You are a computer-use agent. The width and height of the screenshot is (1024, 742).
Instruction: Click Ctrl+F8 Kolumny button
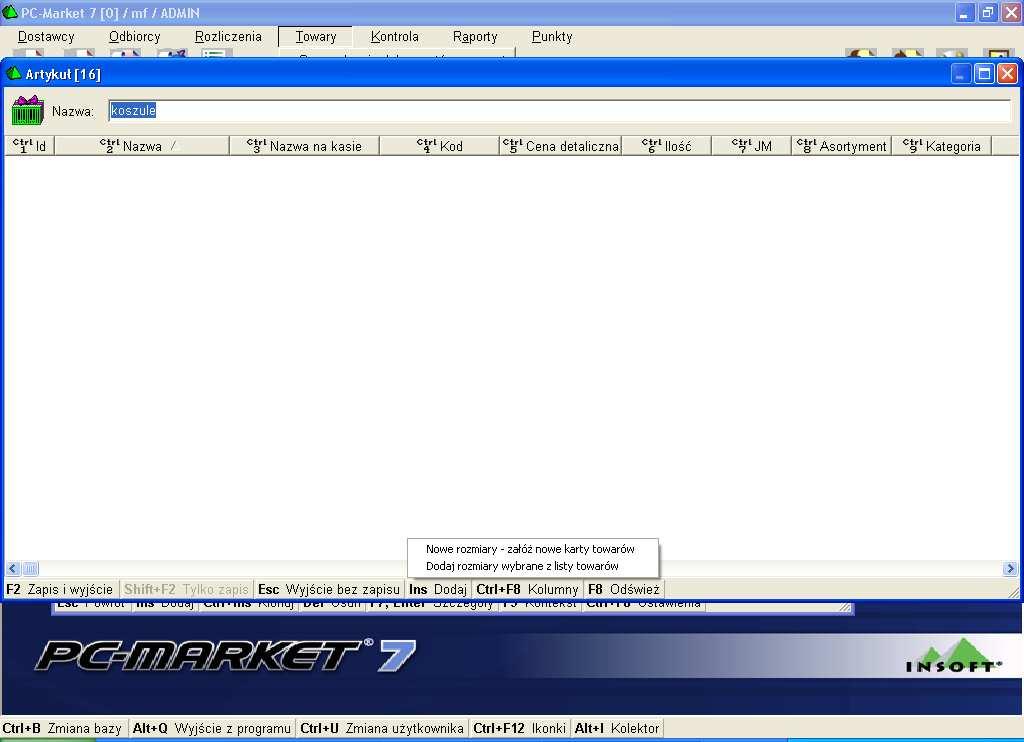pos(527,589)
